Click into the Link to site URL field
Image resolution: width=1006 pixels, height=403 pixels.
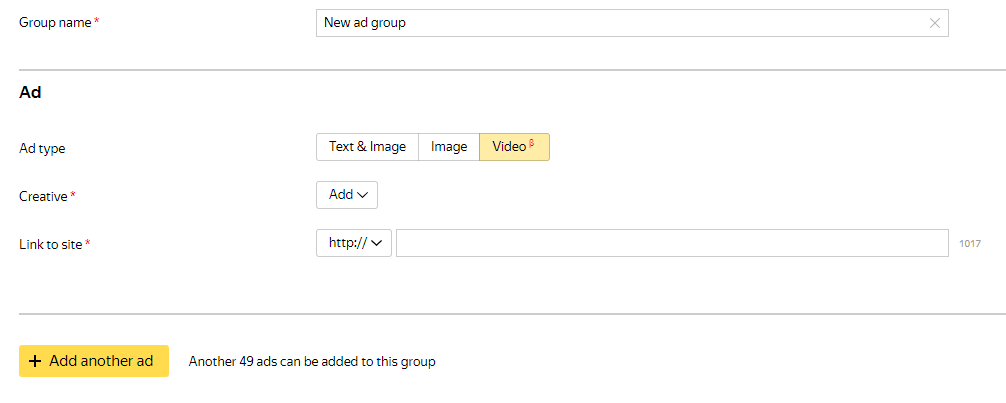[671, 243]
